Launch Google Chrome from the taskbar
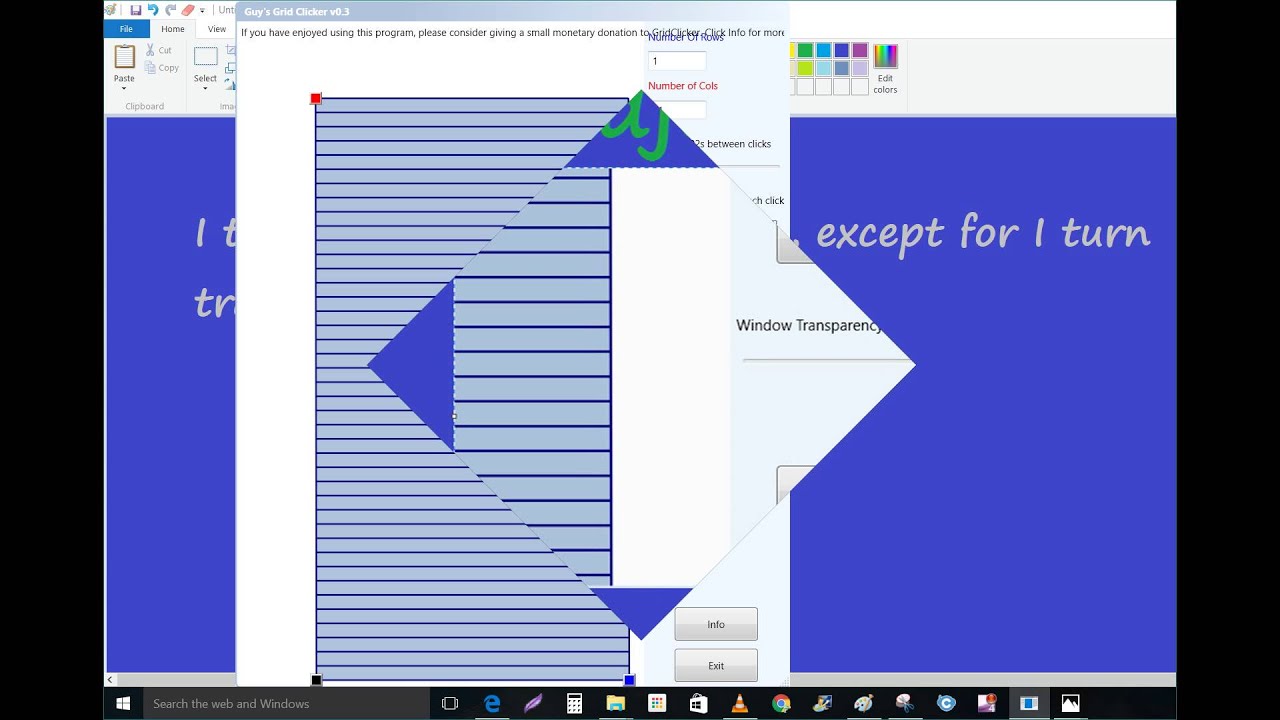The height and width of the screenshot is (720, 1280). [x=781, y=704]
